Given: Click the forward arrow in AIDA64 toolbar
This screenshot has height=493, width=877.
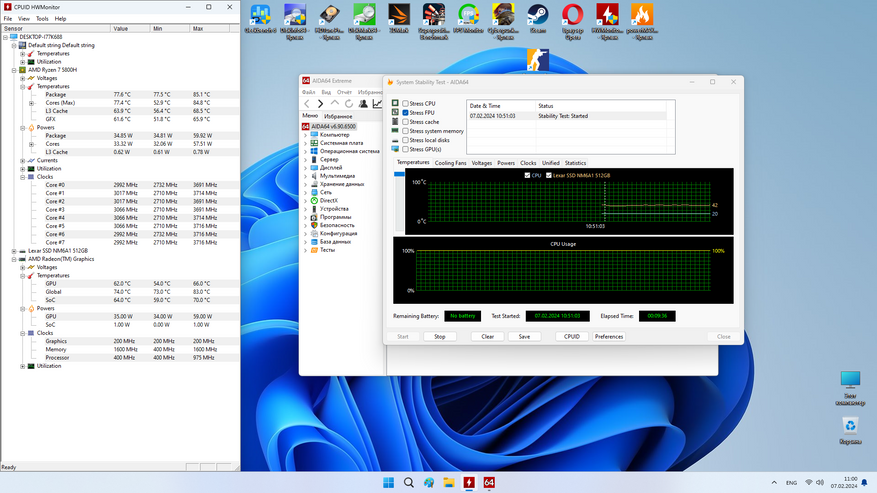Looking at the screenshot, I should (x=320, y=104).
